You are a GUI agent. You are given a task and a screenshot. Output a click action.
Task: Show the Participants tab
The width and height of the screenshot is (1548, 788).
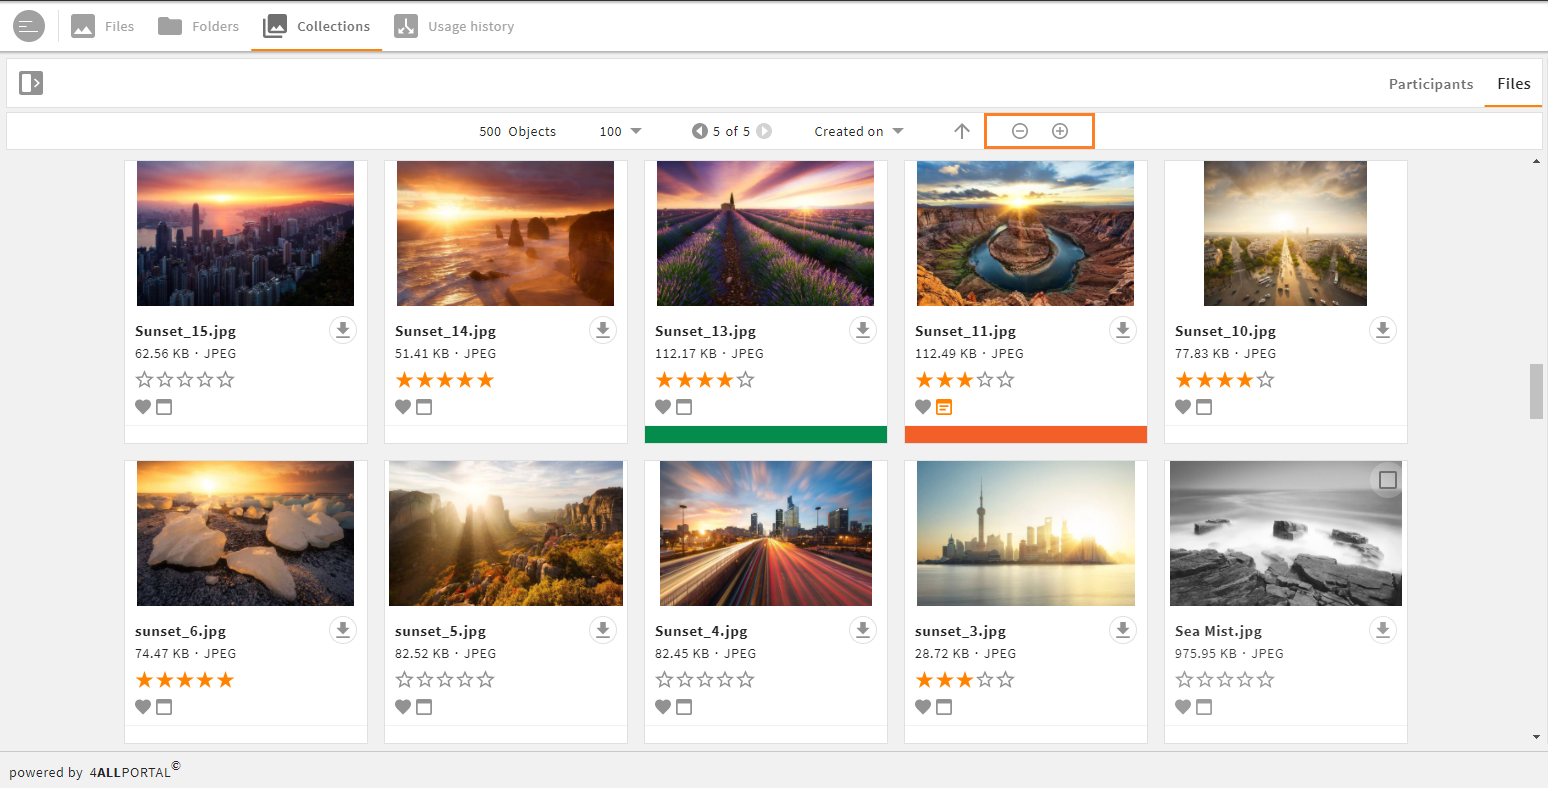click(1431, 84)
